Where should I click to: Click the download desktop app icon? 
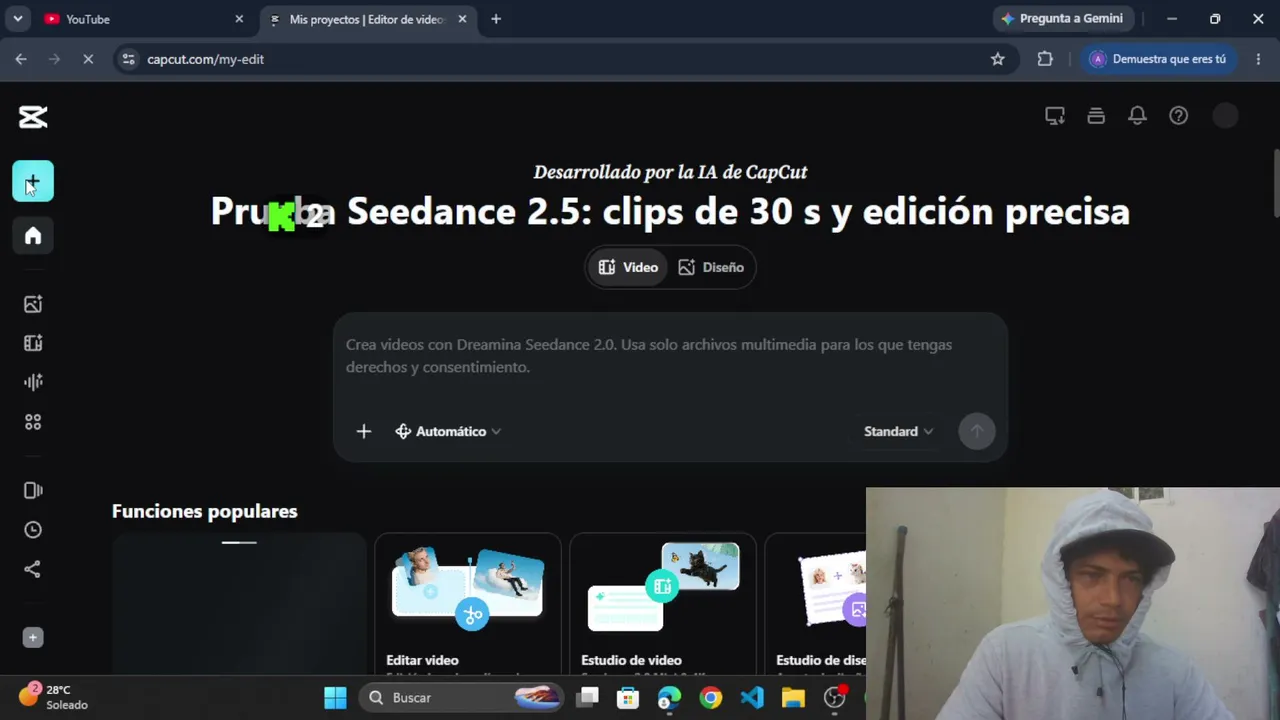(1055, 116)
